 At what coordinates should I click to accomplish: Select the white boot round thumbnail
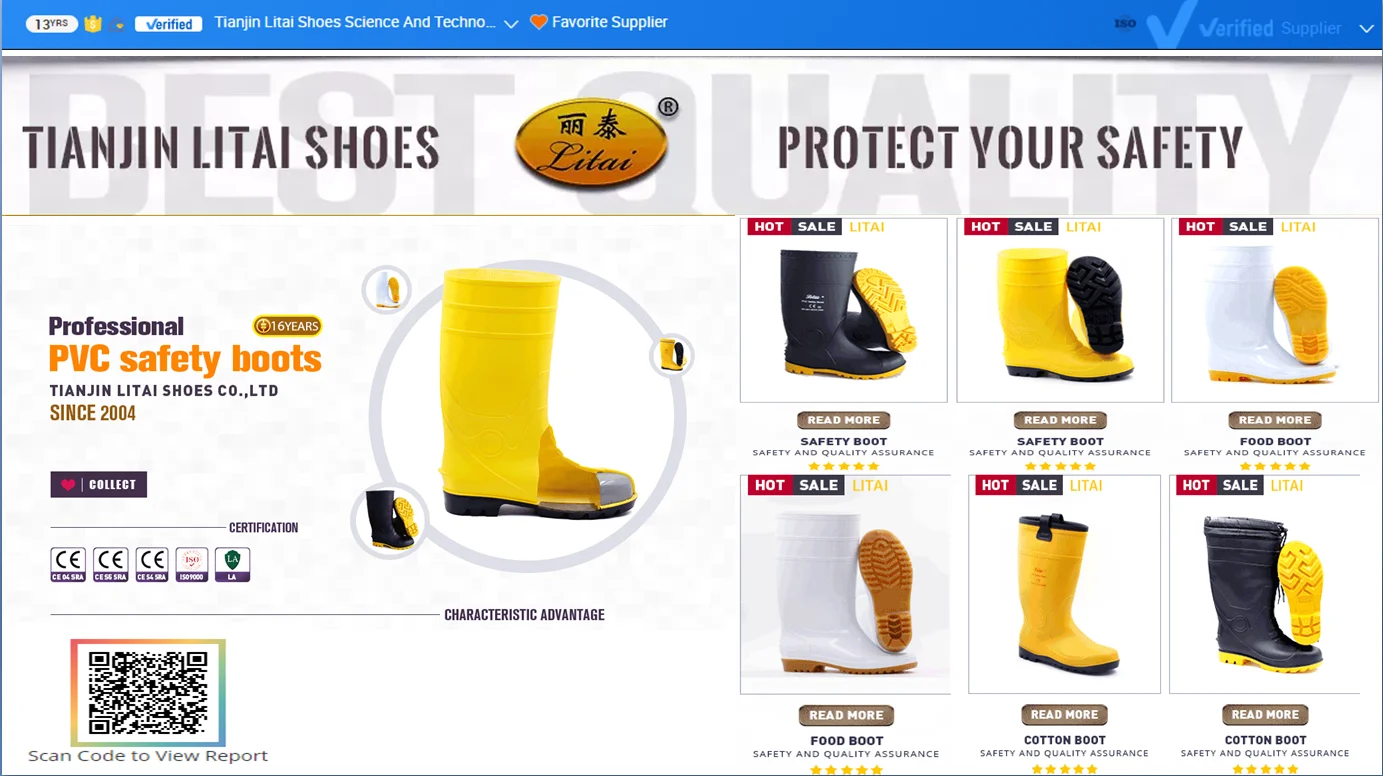[x=387, y=289]
